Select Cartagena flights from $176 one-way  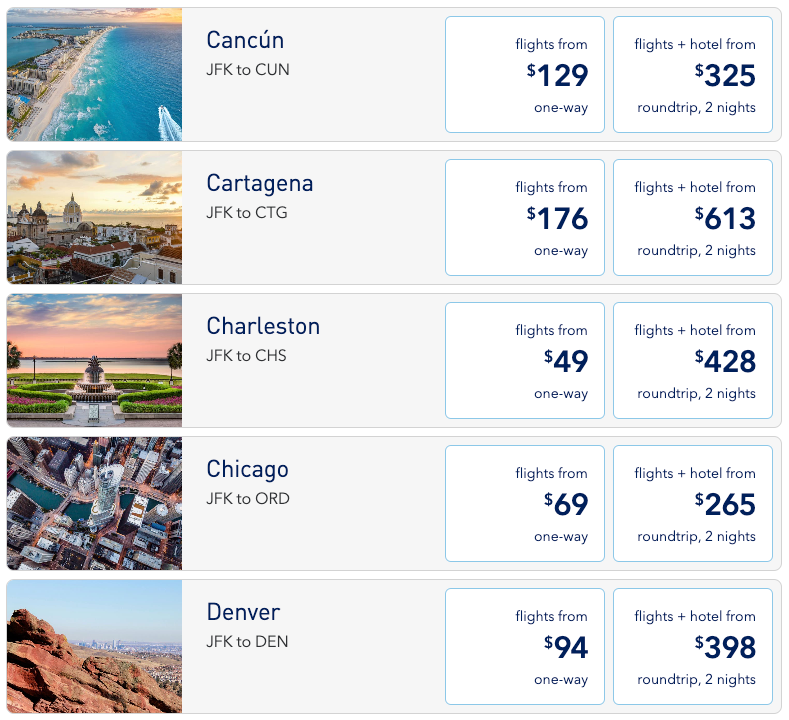click(x=525, y=217)
